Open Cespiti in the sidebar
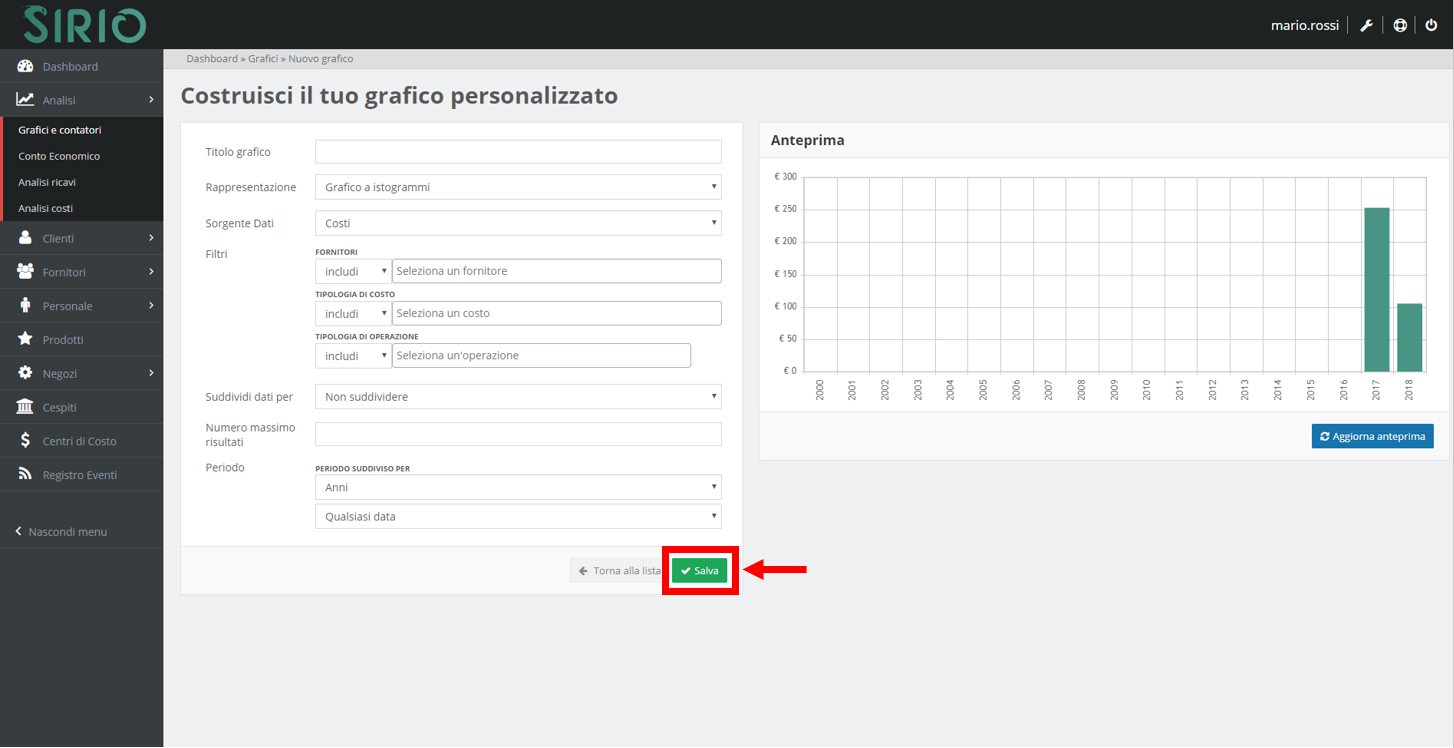Viewport: 1454px width, 748px height. [x=59, y=407]
